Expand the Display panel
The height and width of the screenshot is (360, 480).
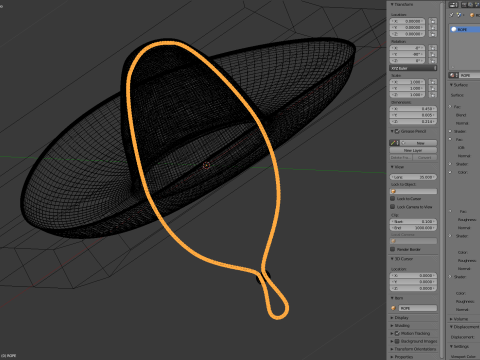coord(392,318)
